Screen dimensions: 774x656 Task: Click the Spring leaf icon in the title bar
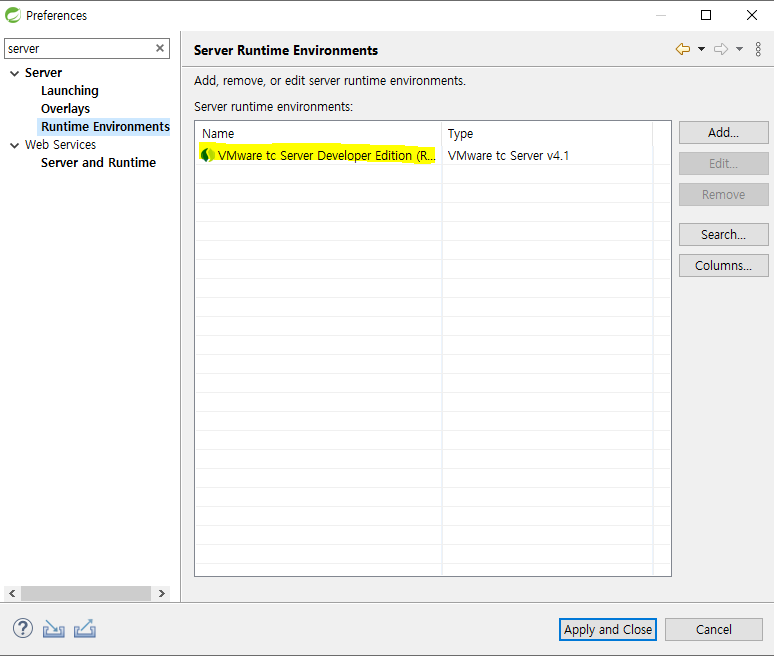pyautogui.click(x=13, y=15)
